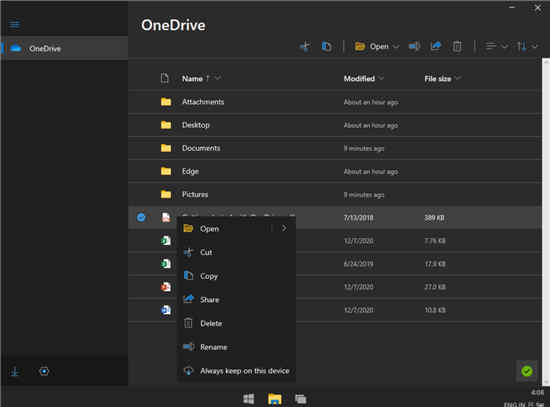Click the Share toolbar icon
The height and width of the screenshot is (407, 550).
tap(436, 46)
